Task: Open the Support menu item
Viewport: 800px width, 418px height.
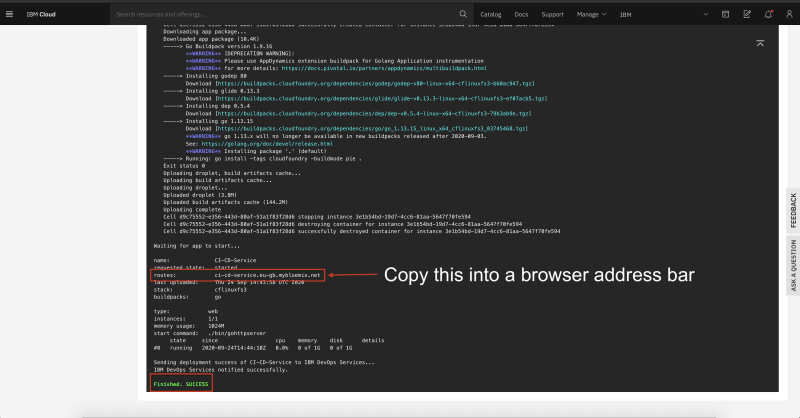Action: coord(552,14)
